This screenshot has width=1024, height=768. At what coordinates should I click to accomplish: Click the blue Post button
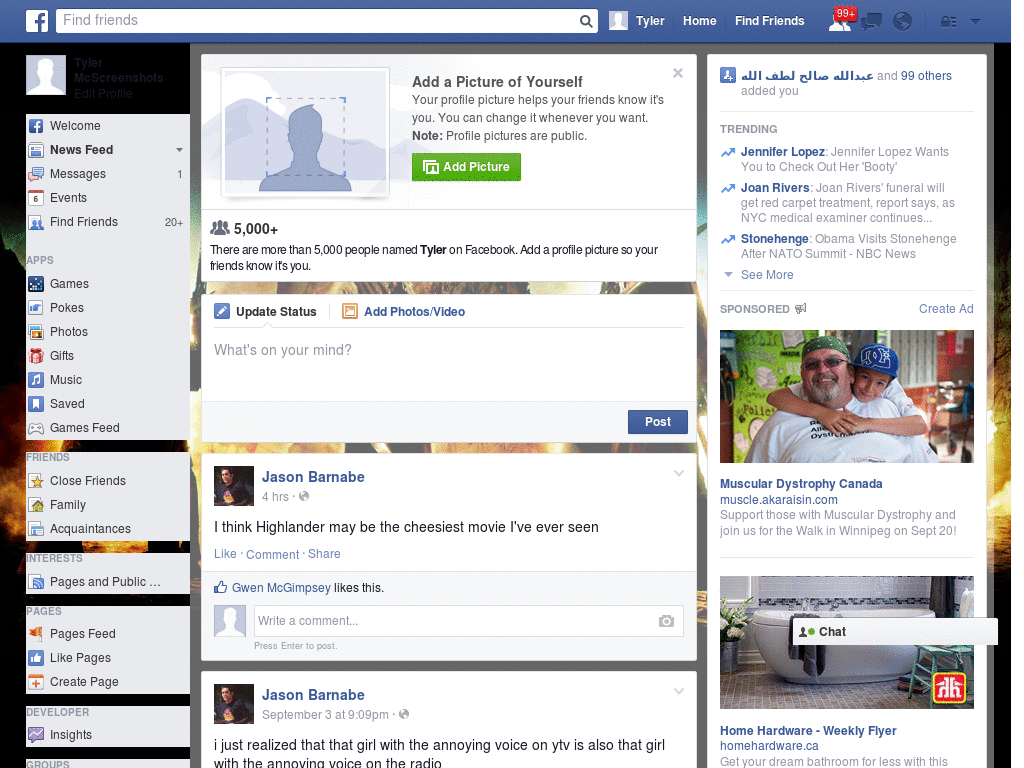pyautogui.click(x=658, y=422)
